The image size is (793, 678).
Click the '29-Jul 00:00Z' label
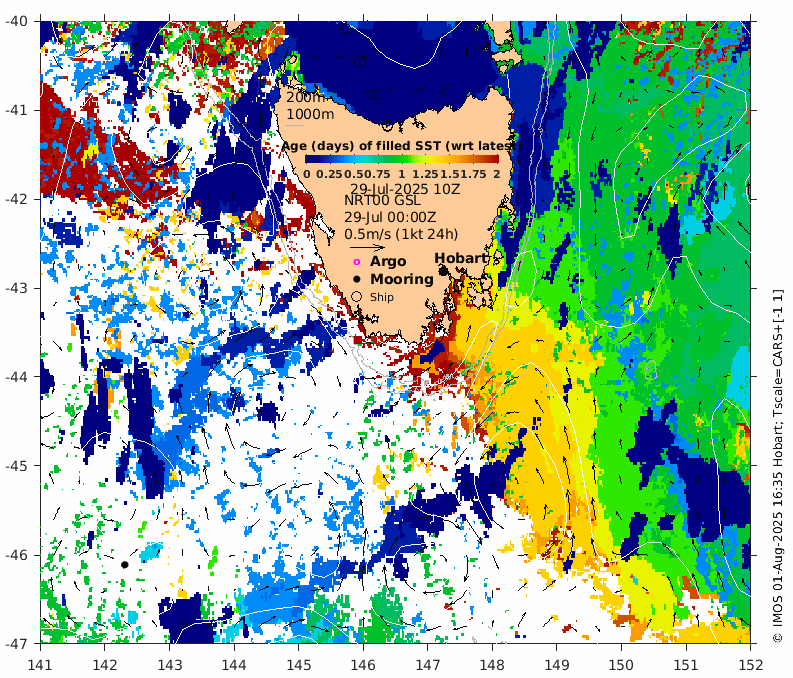pos(390,217)
